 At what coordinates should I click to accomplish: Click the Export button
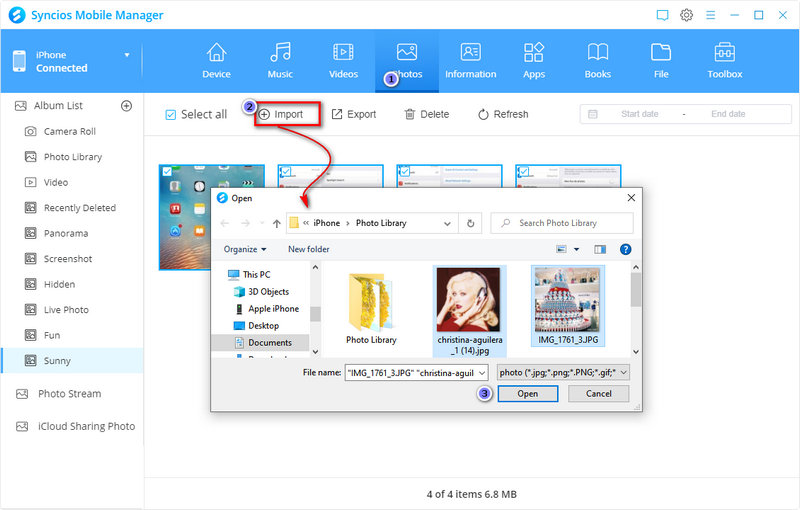click(354, 114)
